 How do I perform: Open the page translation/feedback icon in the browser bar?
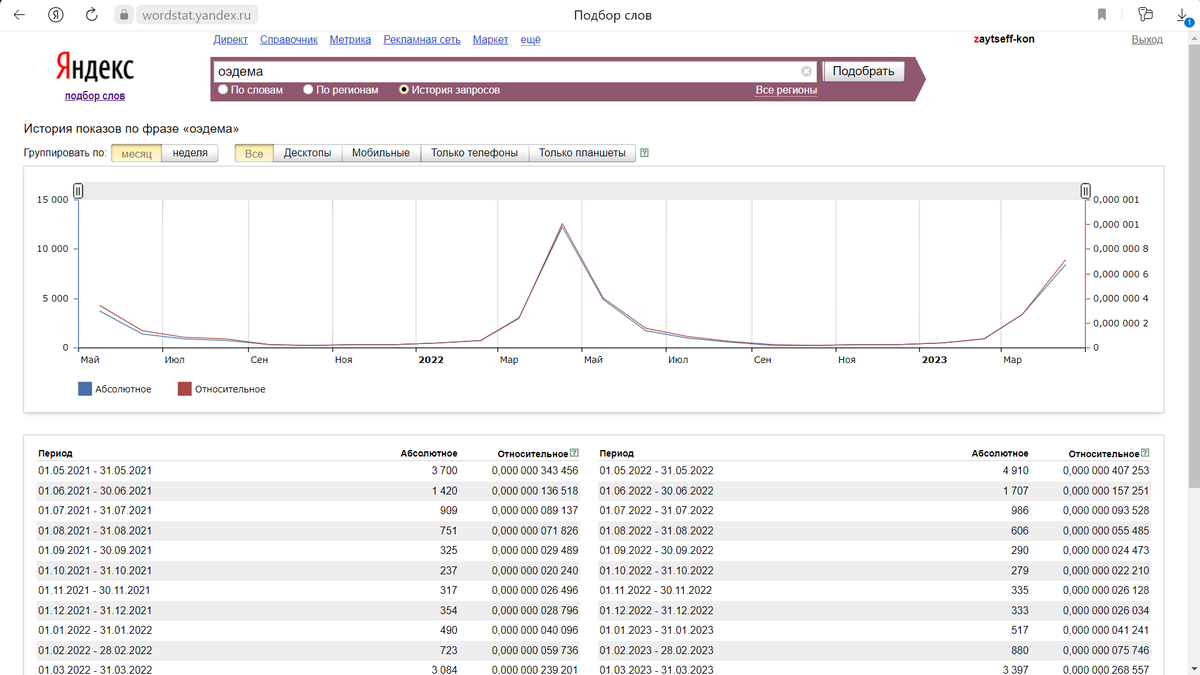click(x=1146, y=15)
